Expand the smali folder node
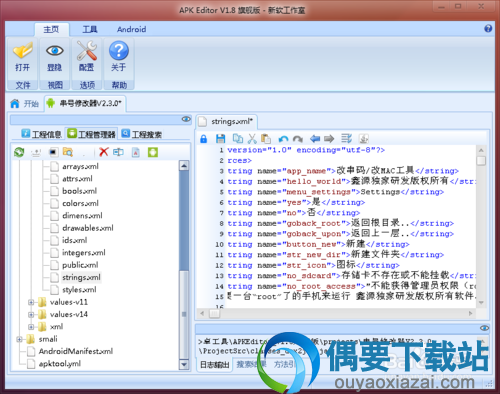This screenshot has height=394, width=500. 19,339
